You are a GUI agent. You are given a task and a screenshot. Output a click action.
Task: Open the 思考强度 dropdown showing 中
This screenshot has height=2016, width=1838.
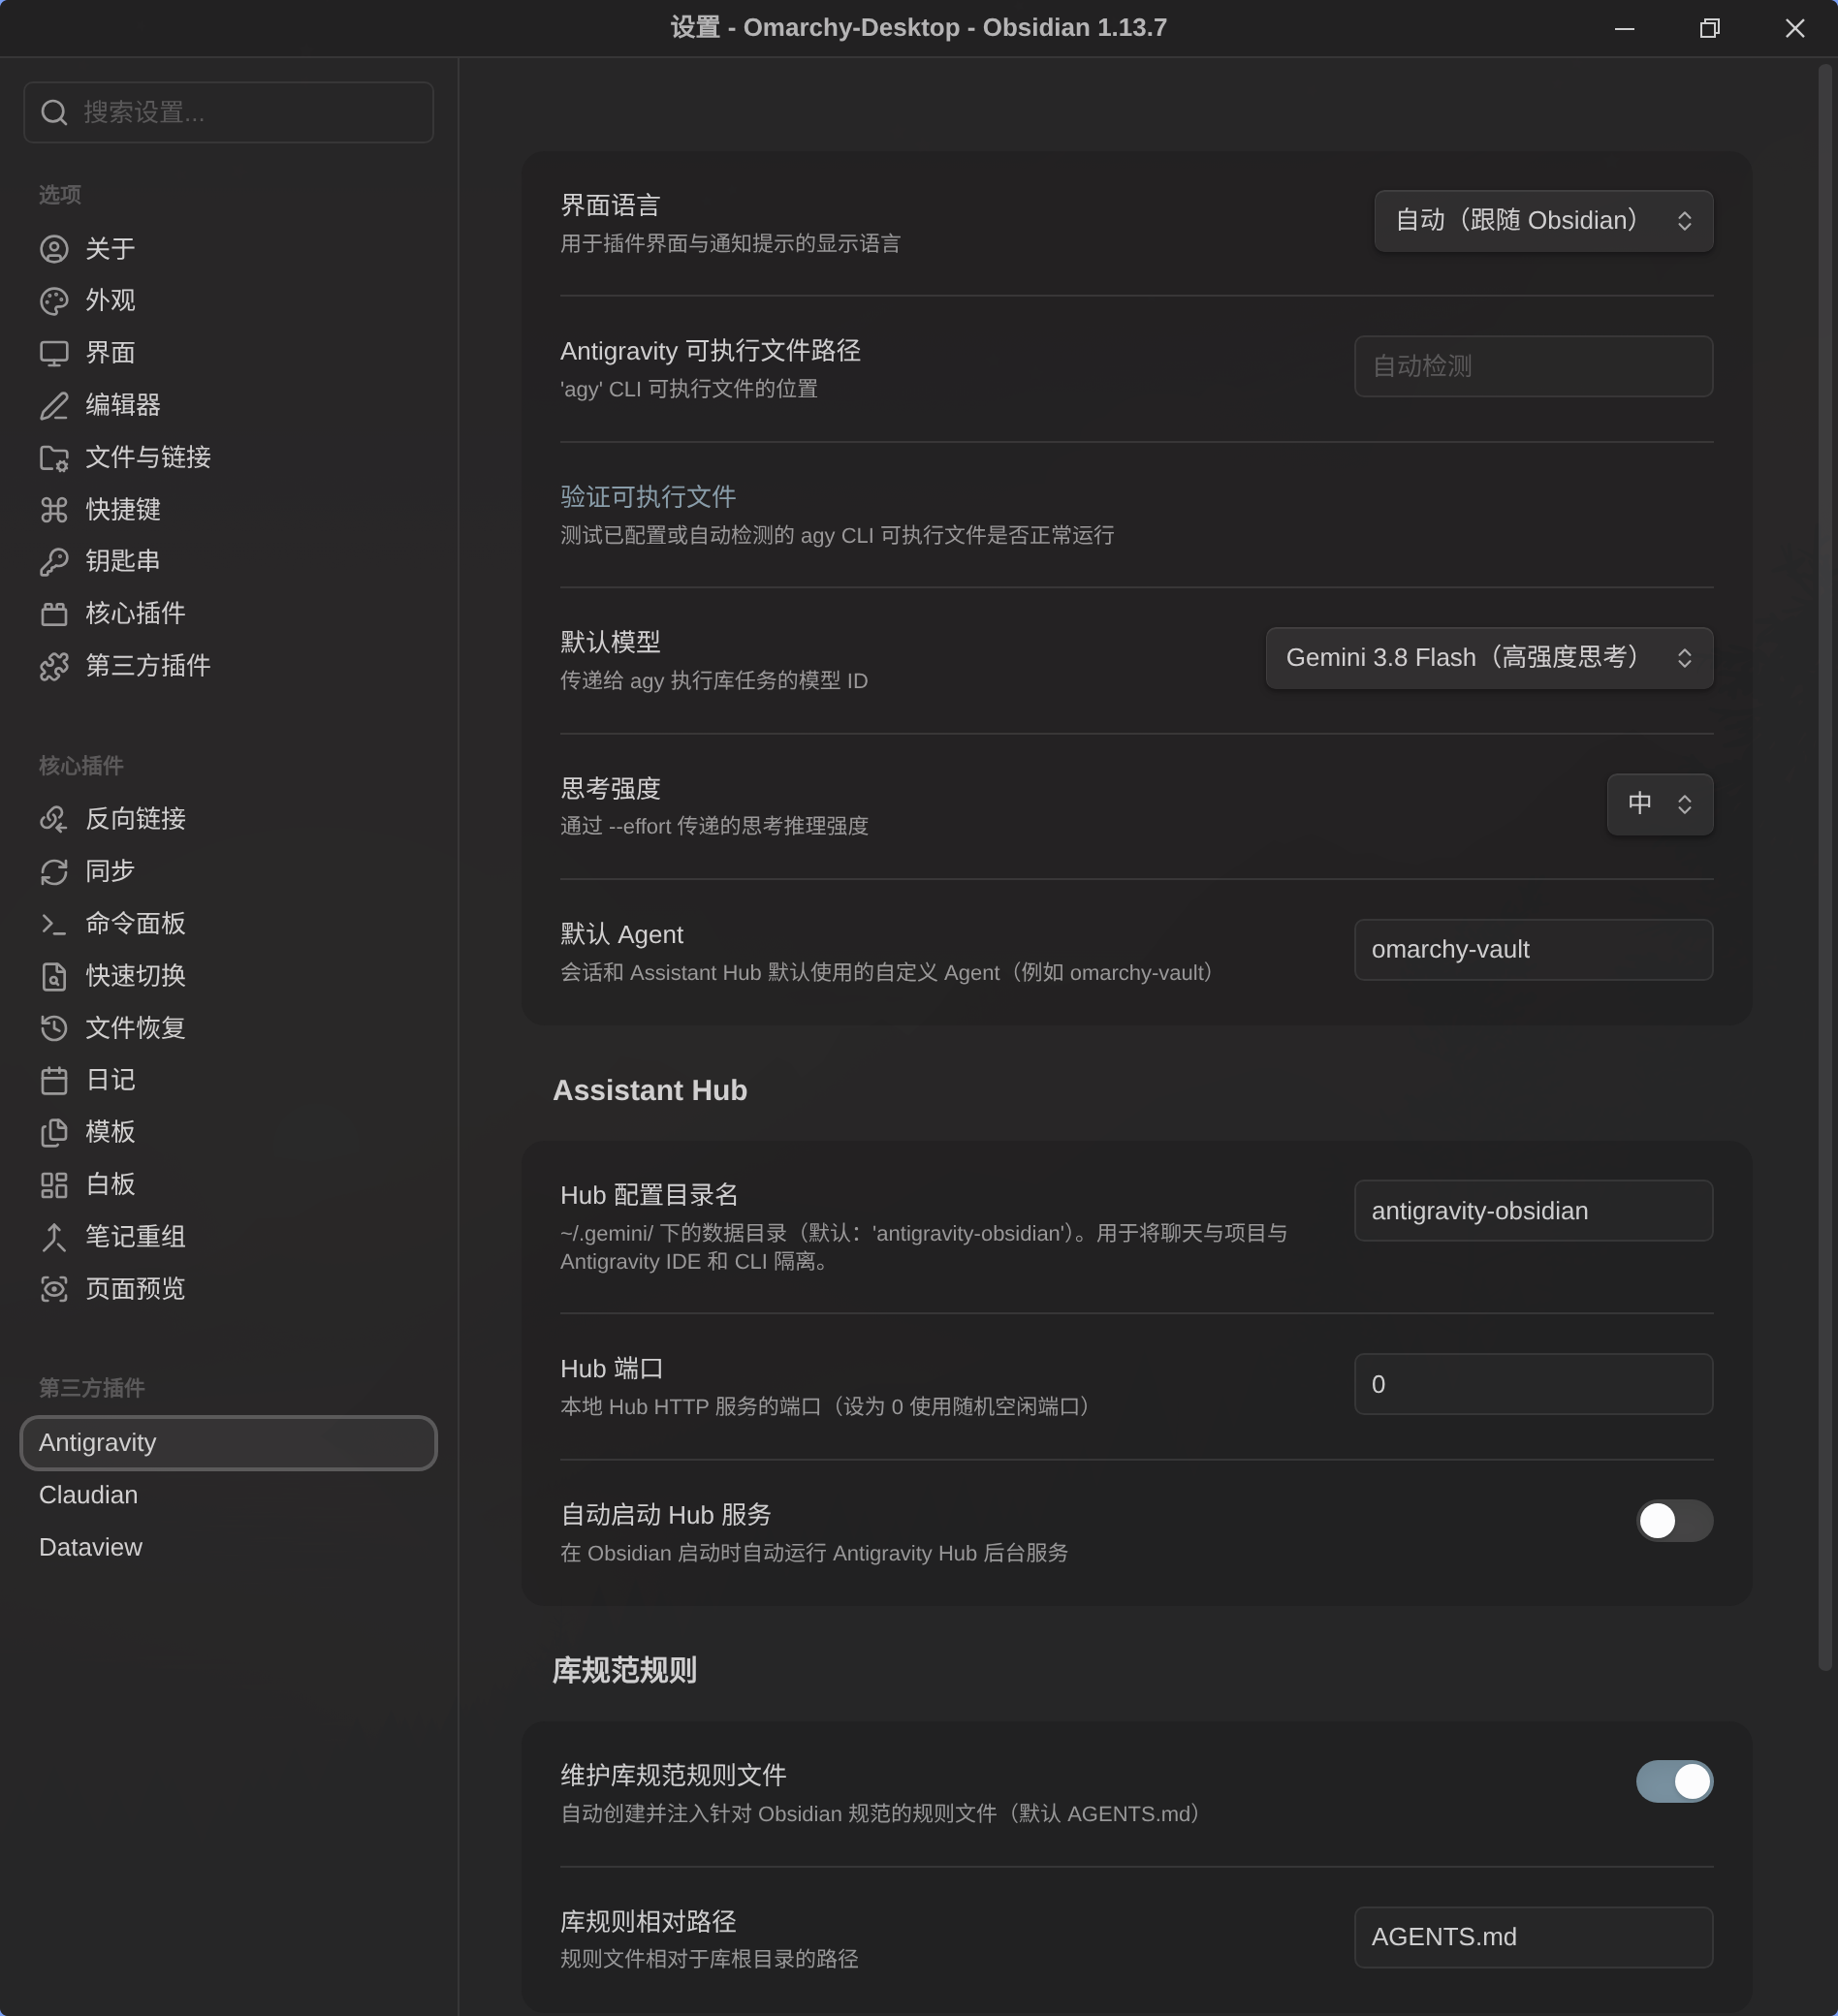click(x=1659, y=804)
